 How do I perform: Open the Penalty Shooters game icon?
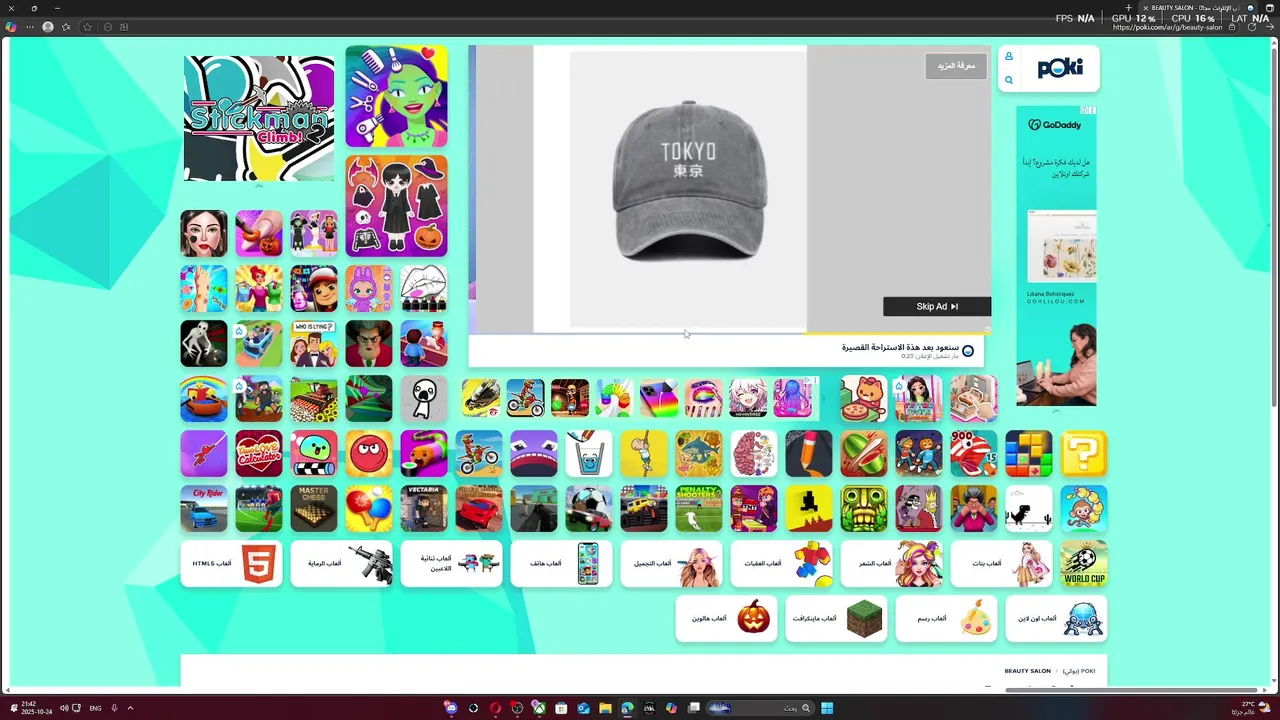pos(699,509)
